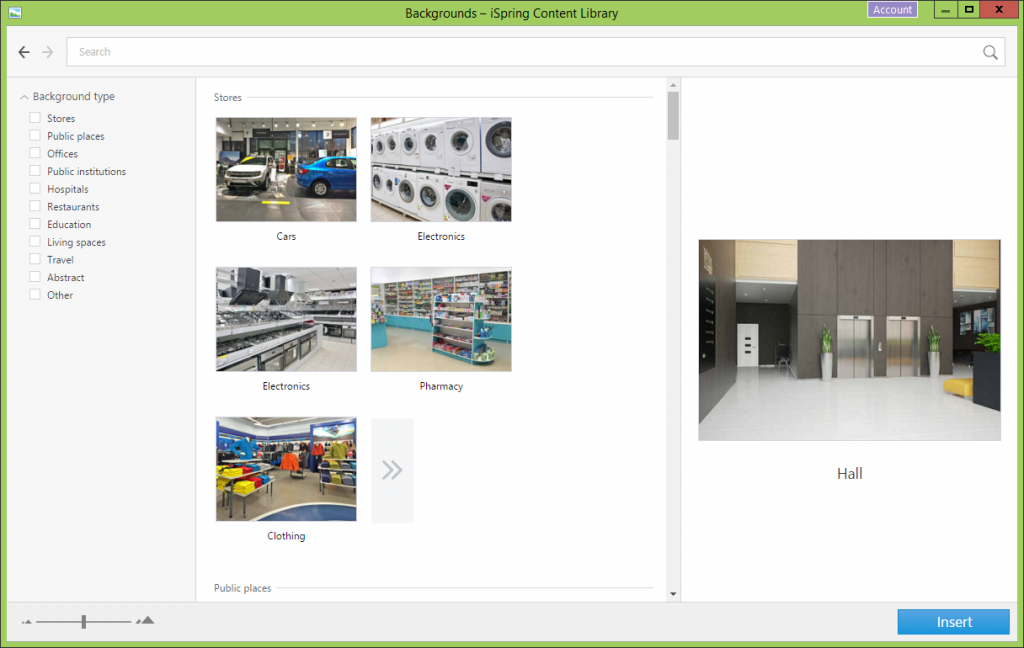The width and height of the screenshot is (1024, 648).
Task: Select the Clothing store background
Action: pos(286,469)
